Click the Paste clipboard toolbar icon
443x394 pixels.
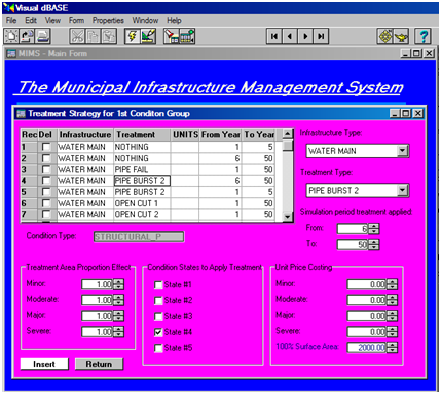click(x=108, y=36)
